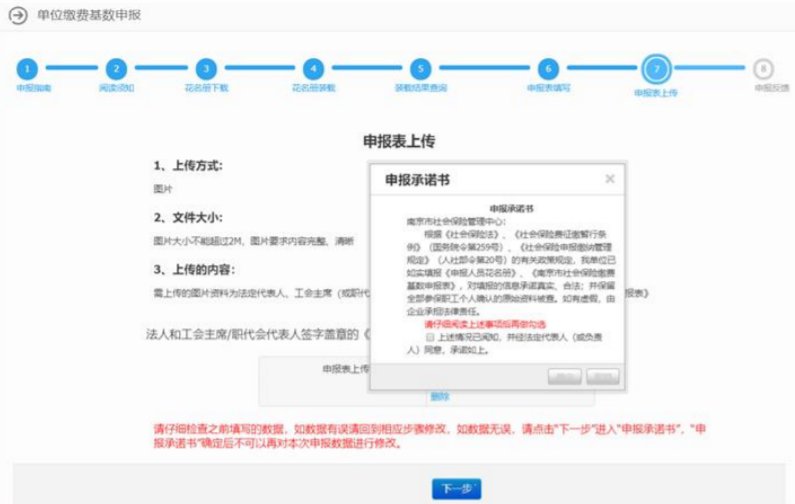Screen dimensions: 795x504
Task: Click the right button in the dialog footer
Action: (x=603, y=377)
